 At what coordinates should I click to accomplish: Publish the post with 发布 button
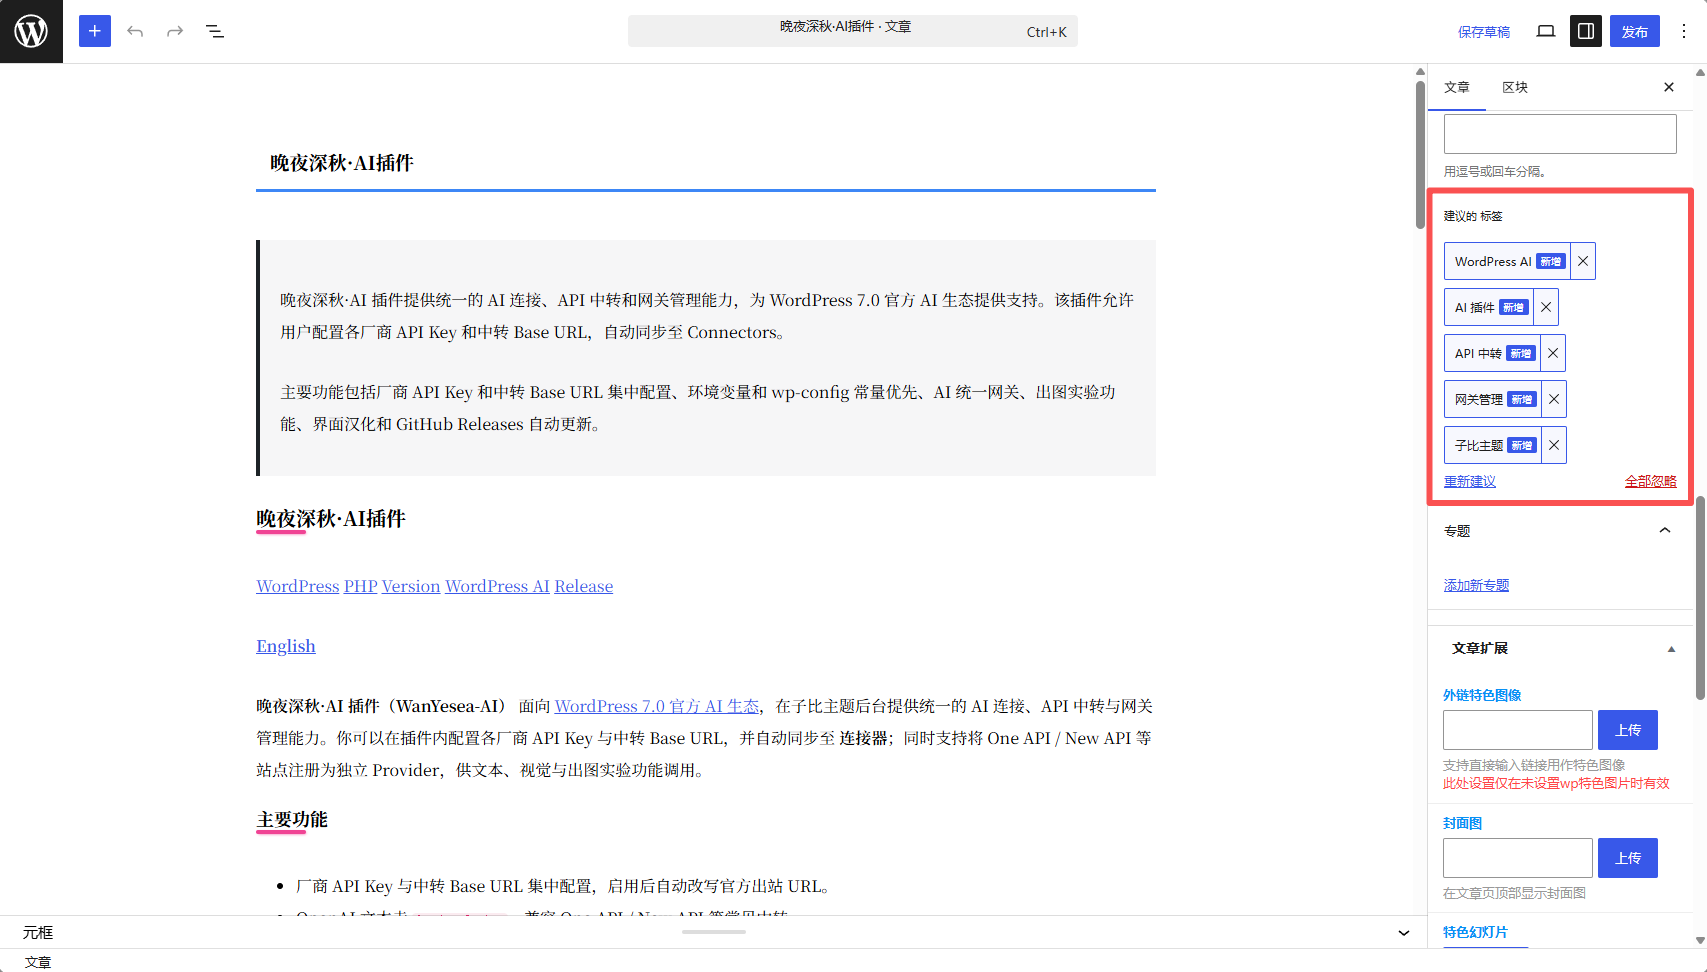coord(1635,31)
